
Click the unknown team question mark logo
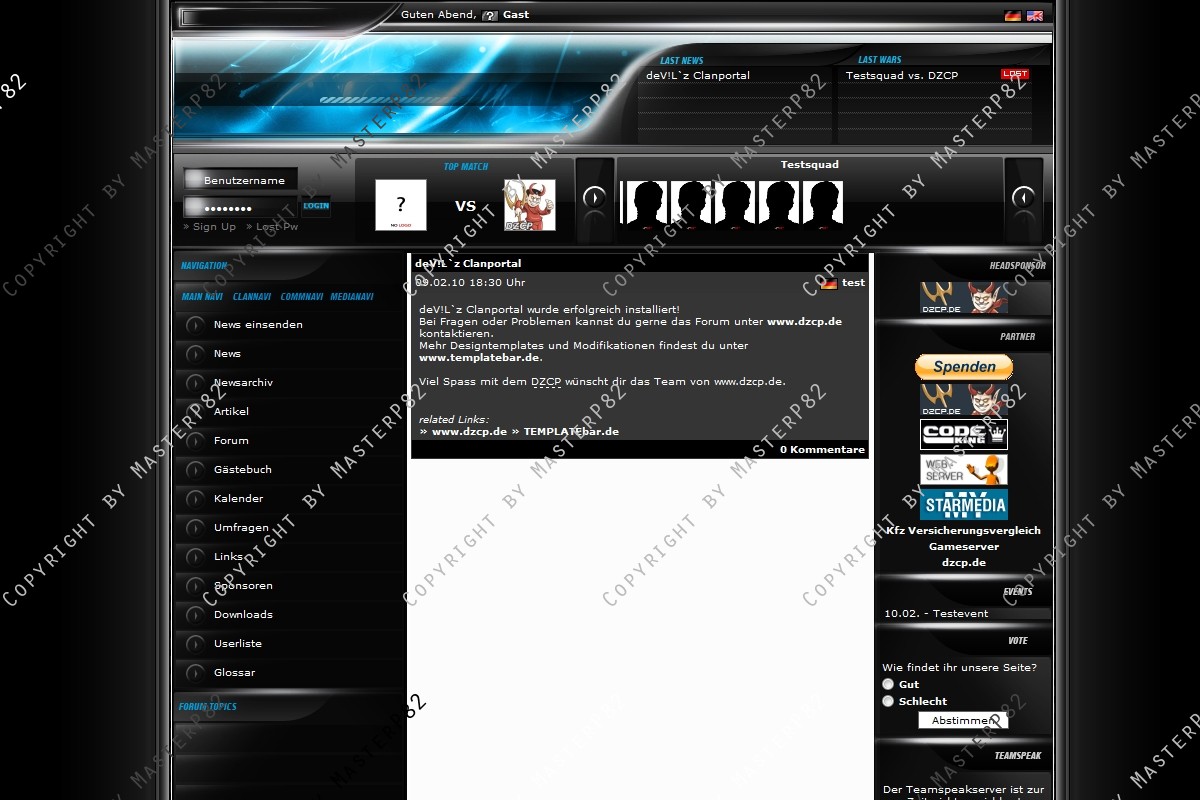click(x=401, y=205)
